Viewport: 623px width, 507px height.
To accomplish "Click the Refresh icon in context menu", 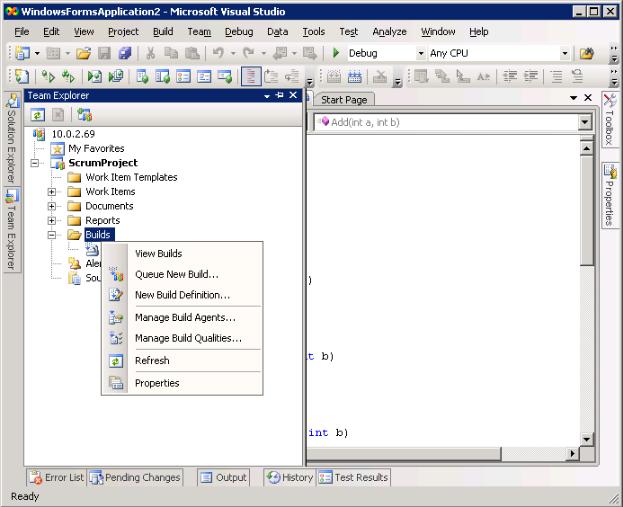I will click(116, 361).
